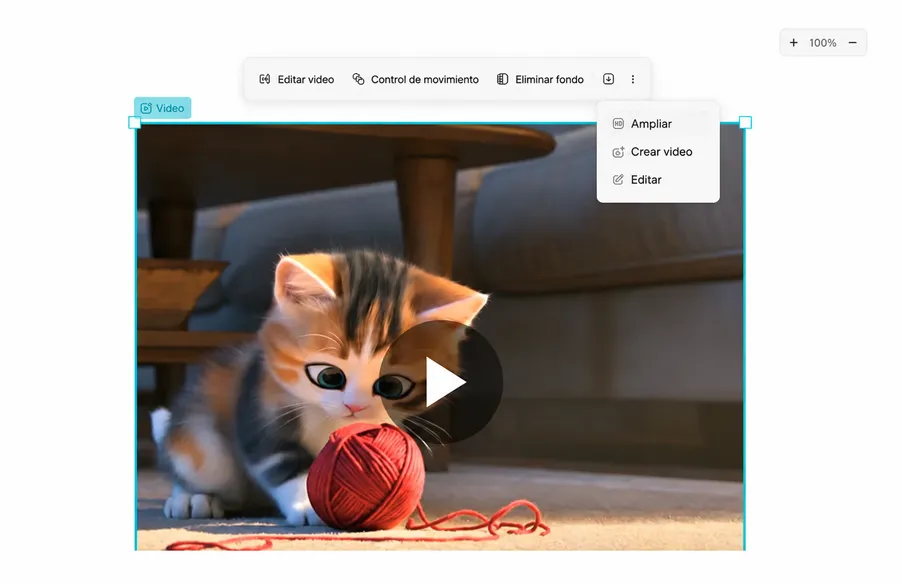Click the Video label tag

click(x=163, y=108)
